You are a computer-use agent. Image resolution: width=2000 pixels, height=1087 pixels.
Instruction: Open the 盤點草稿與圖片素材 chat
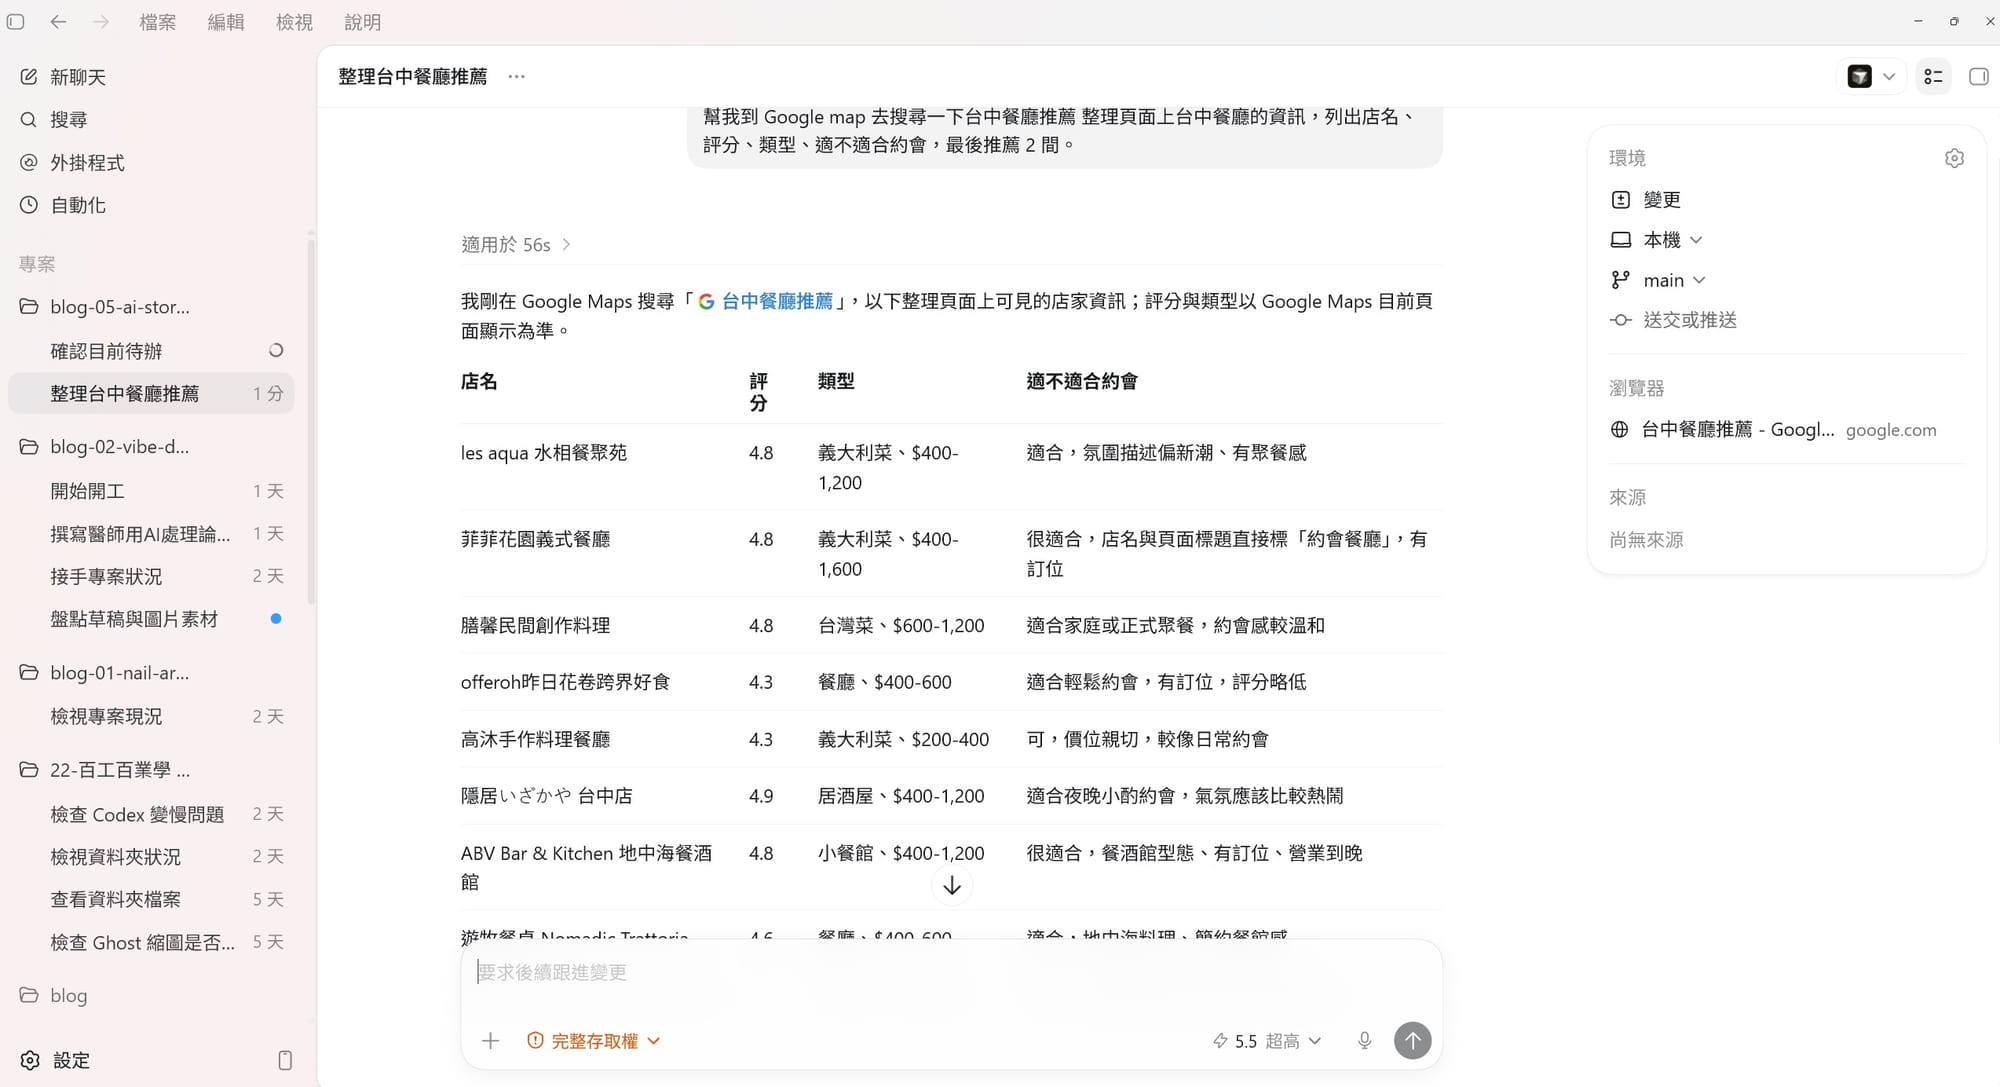(x=150, y=619)
